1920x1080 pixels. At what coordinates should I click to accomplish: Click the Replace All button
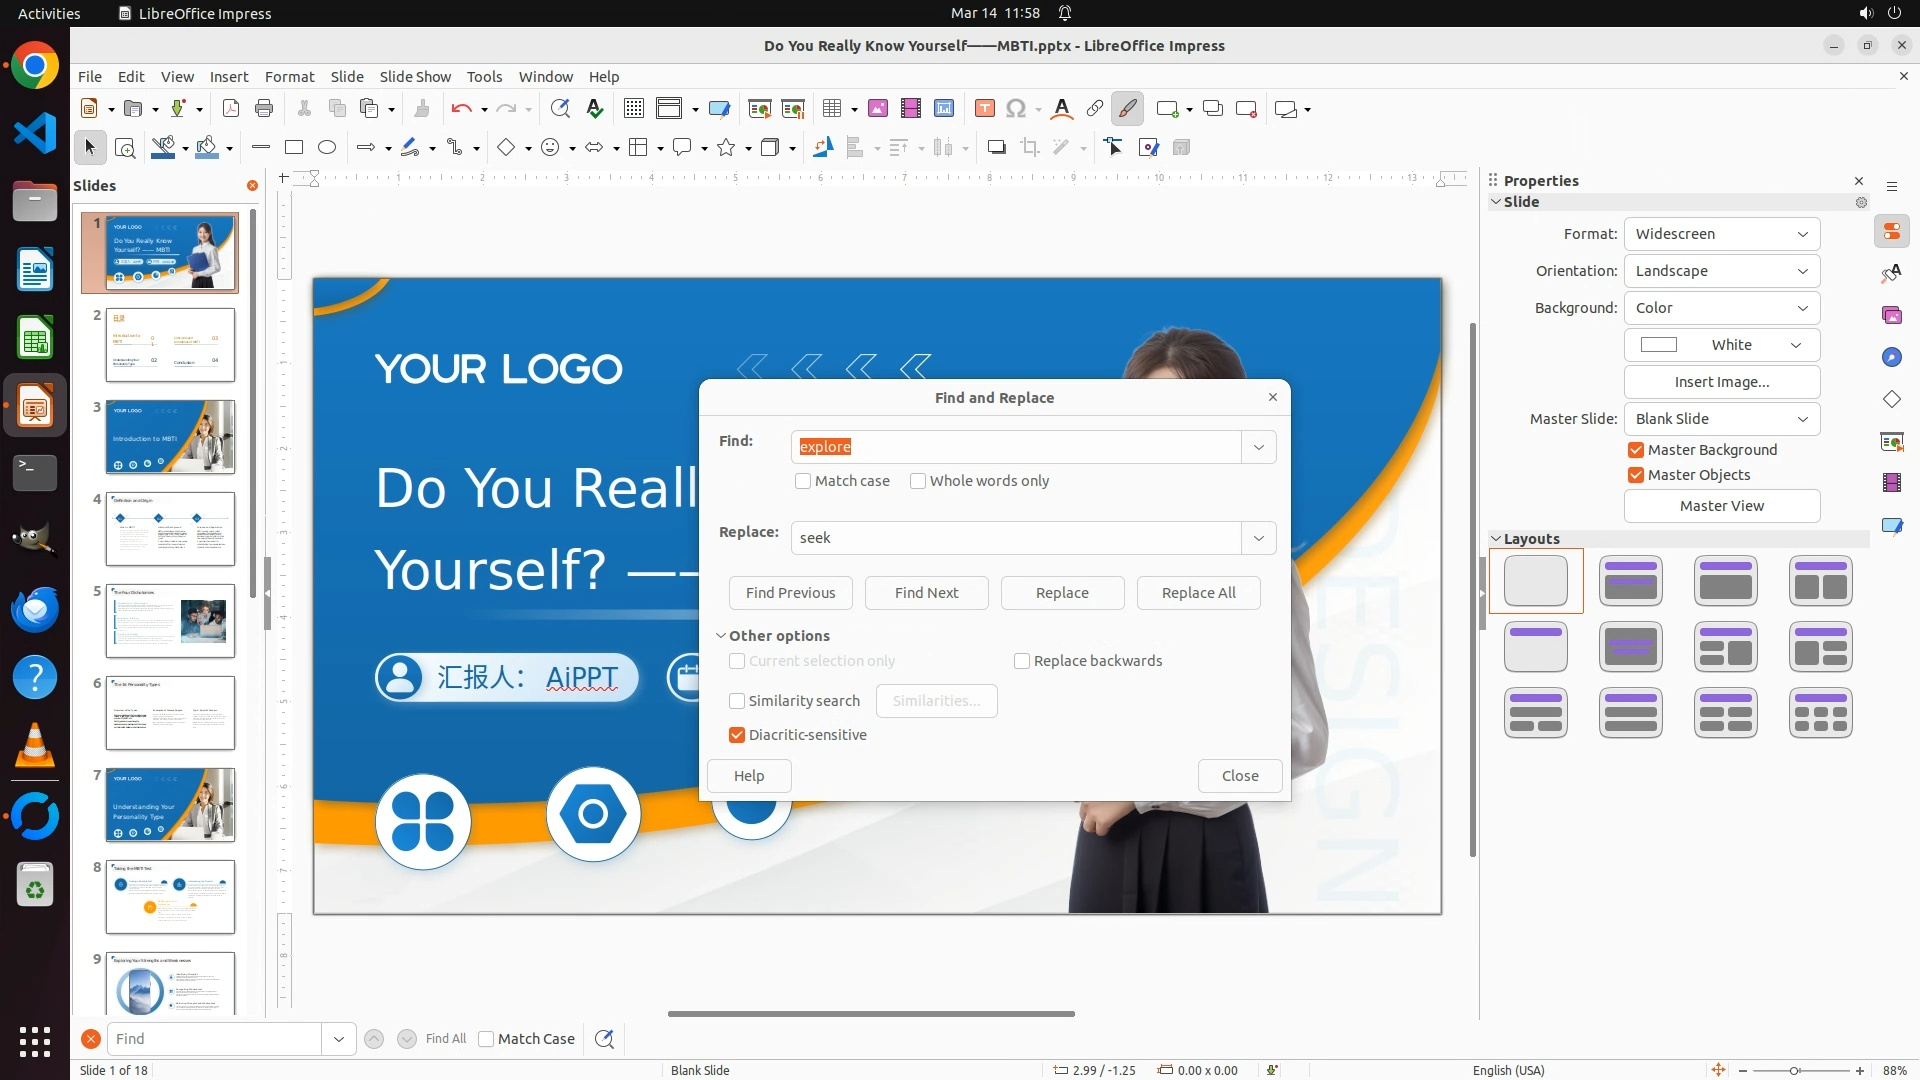[1198, 593]
